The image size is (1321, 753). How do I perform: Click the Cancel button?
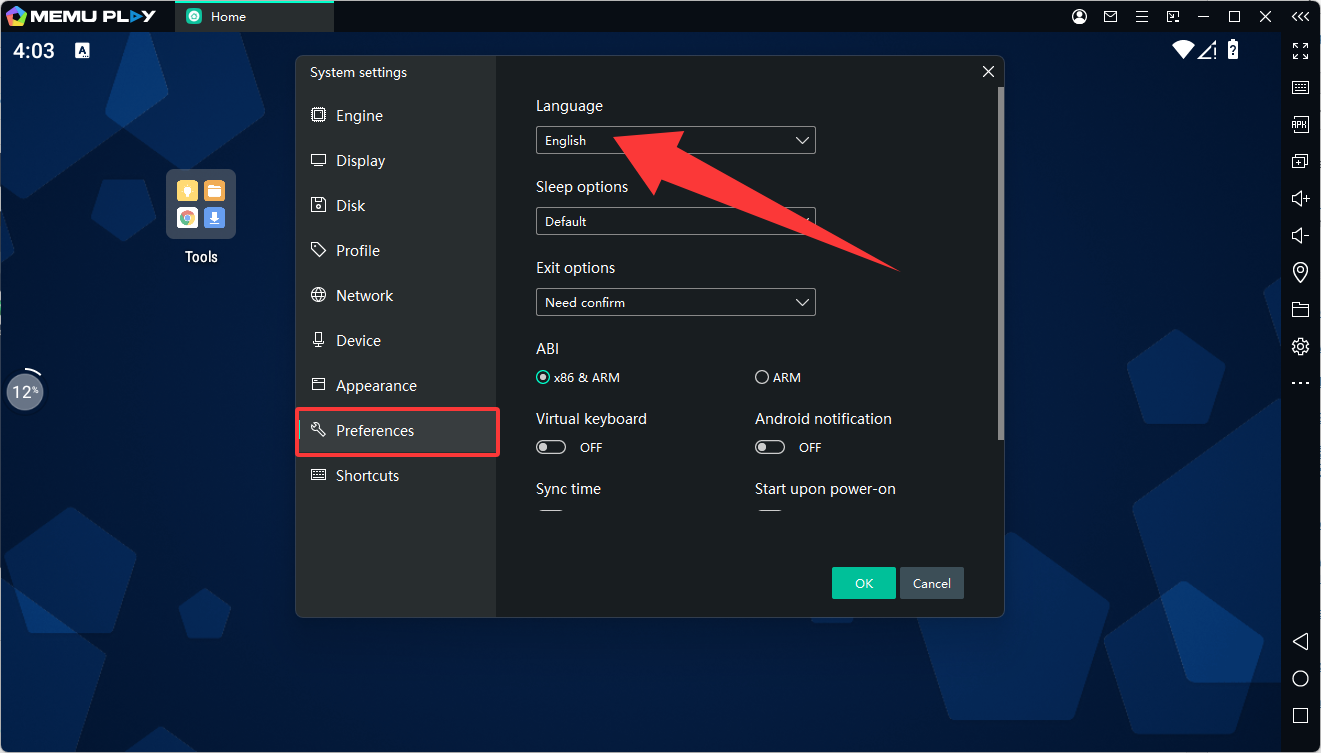(x=931, y=583)
